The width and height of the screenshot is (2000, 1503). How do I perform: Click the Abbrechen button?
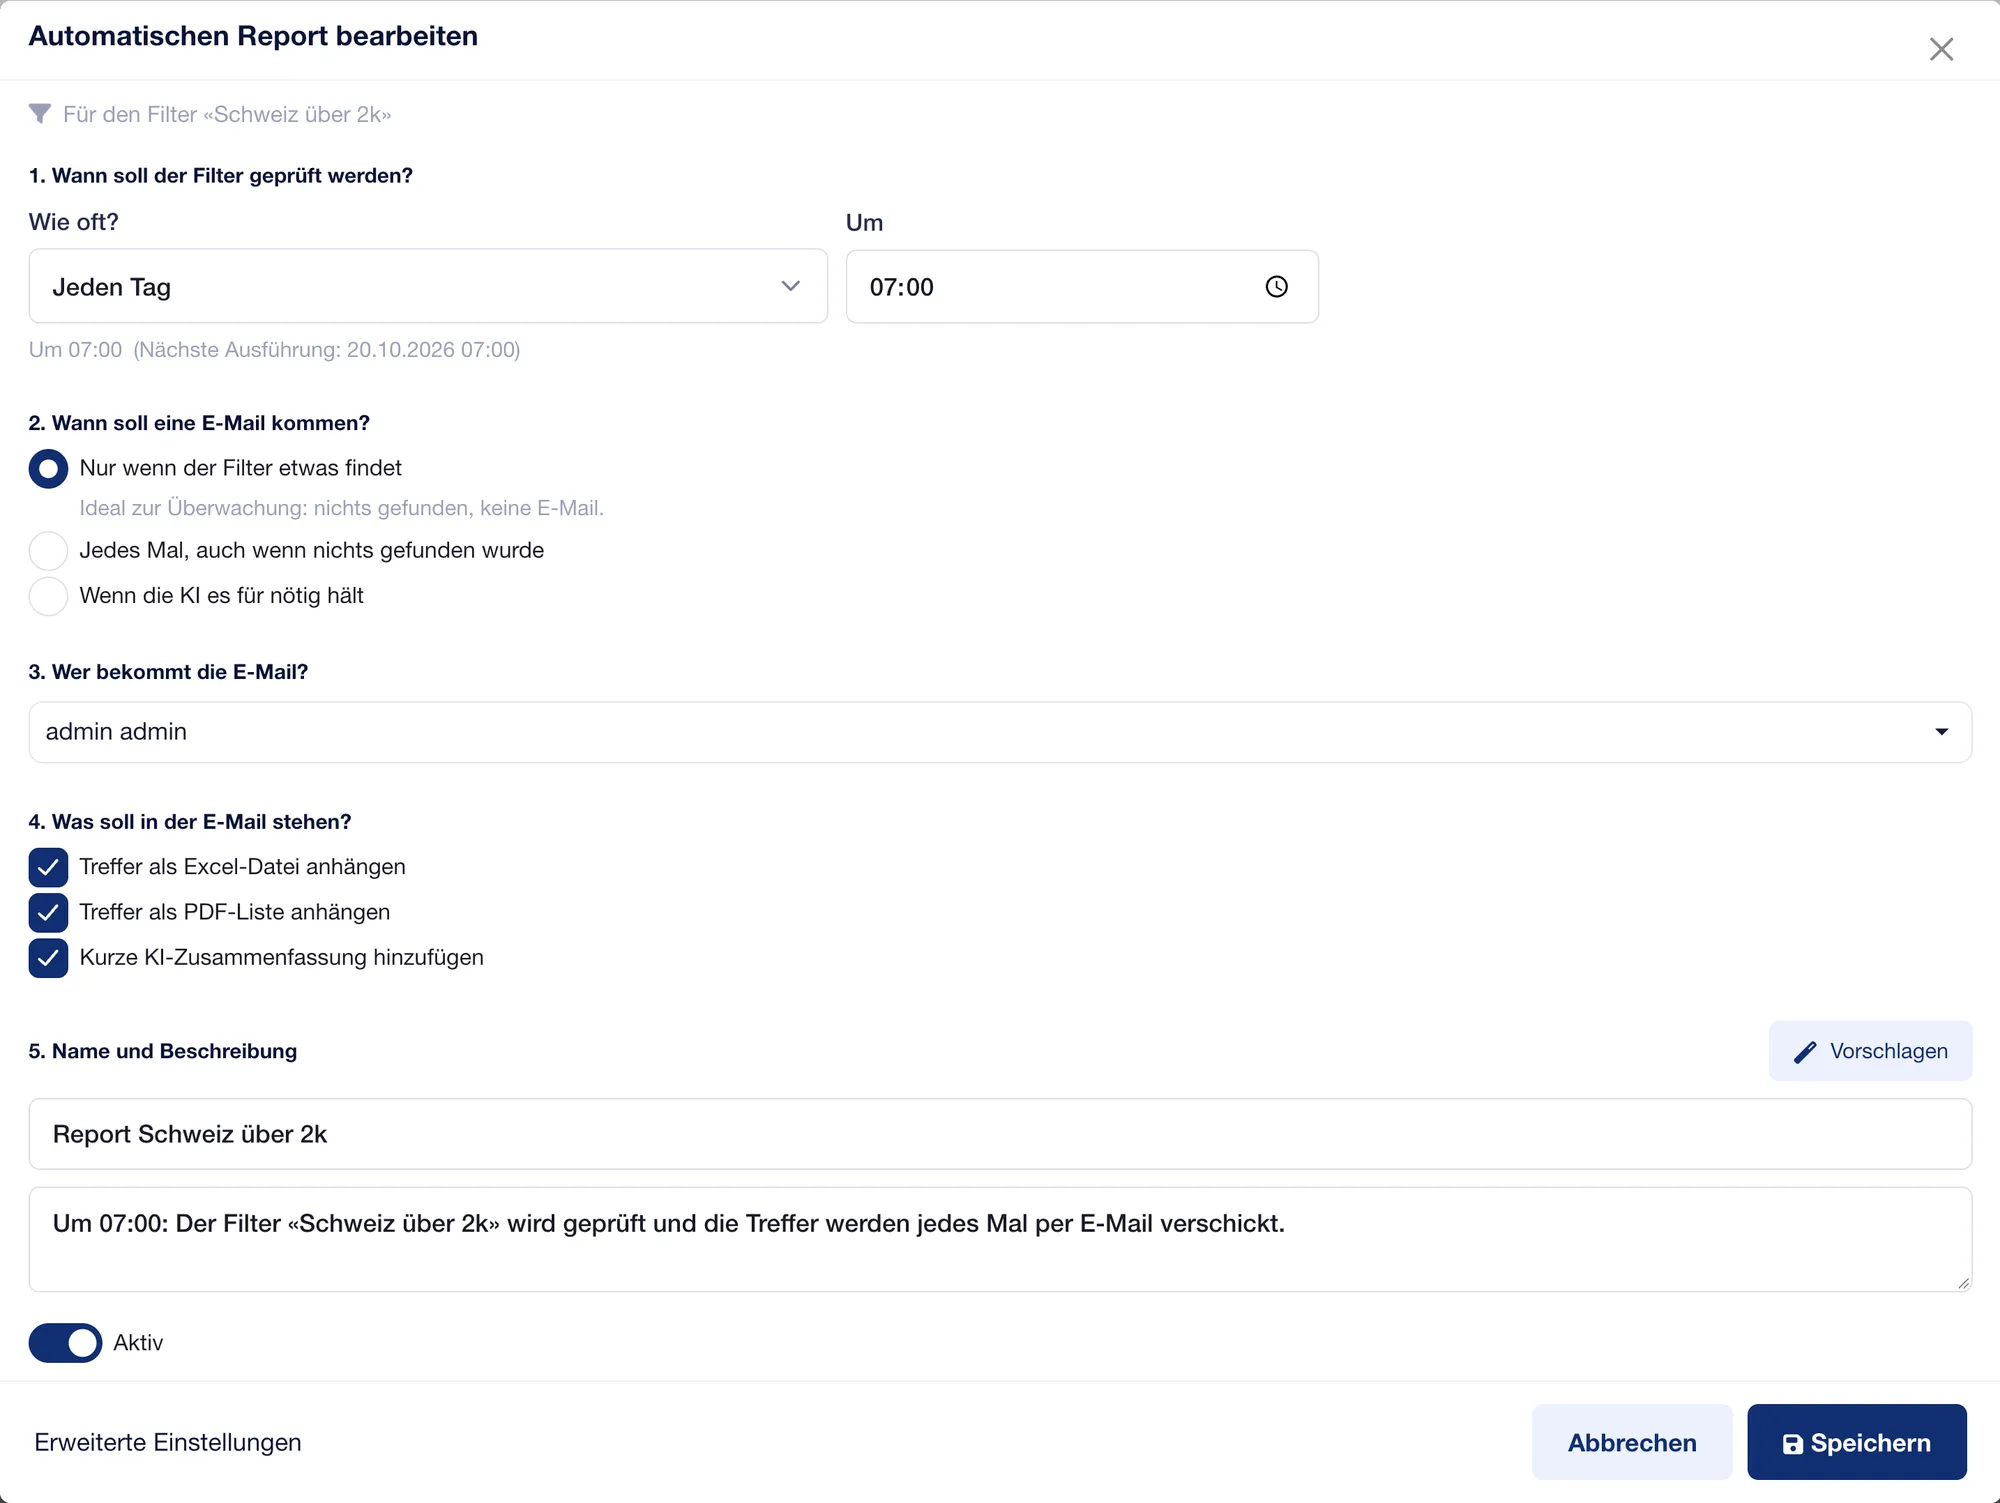[1632, 1442]
